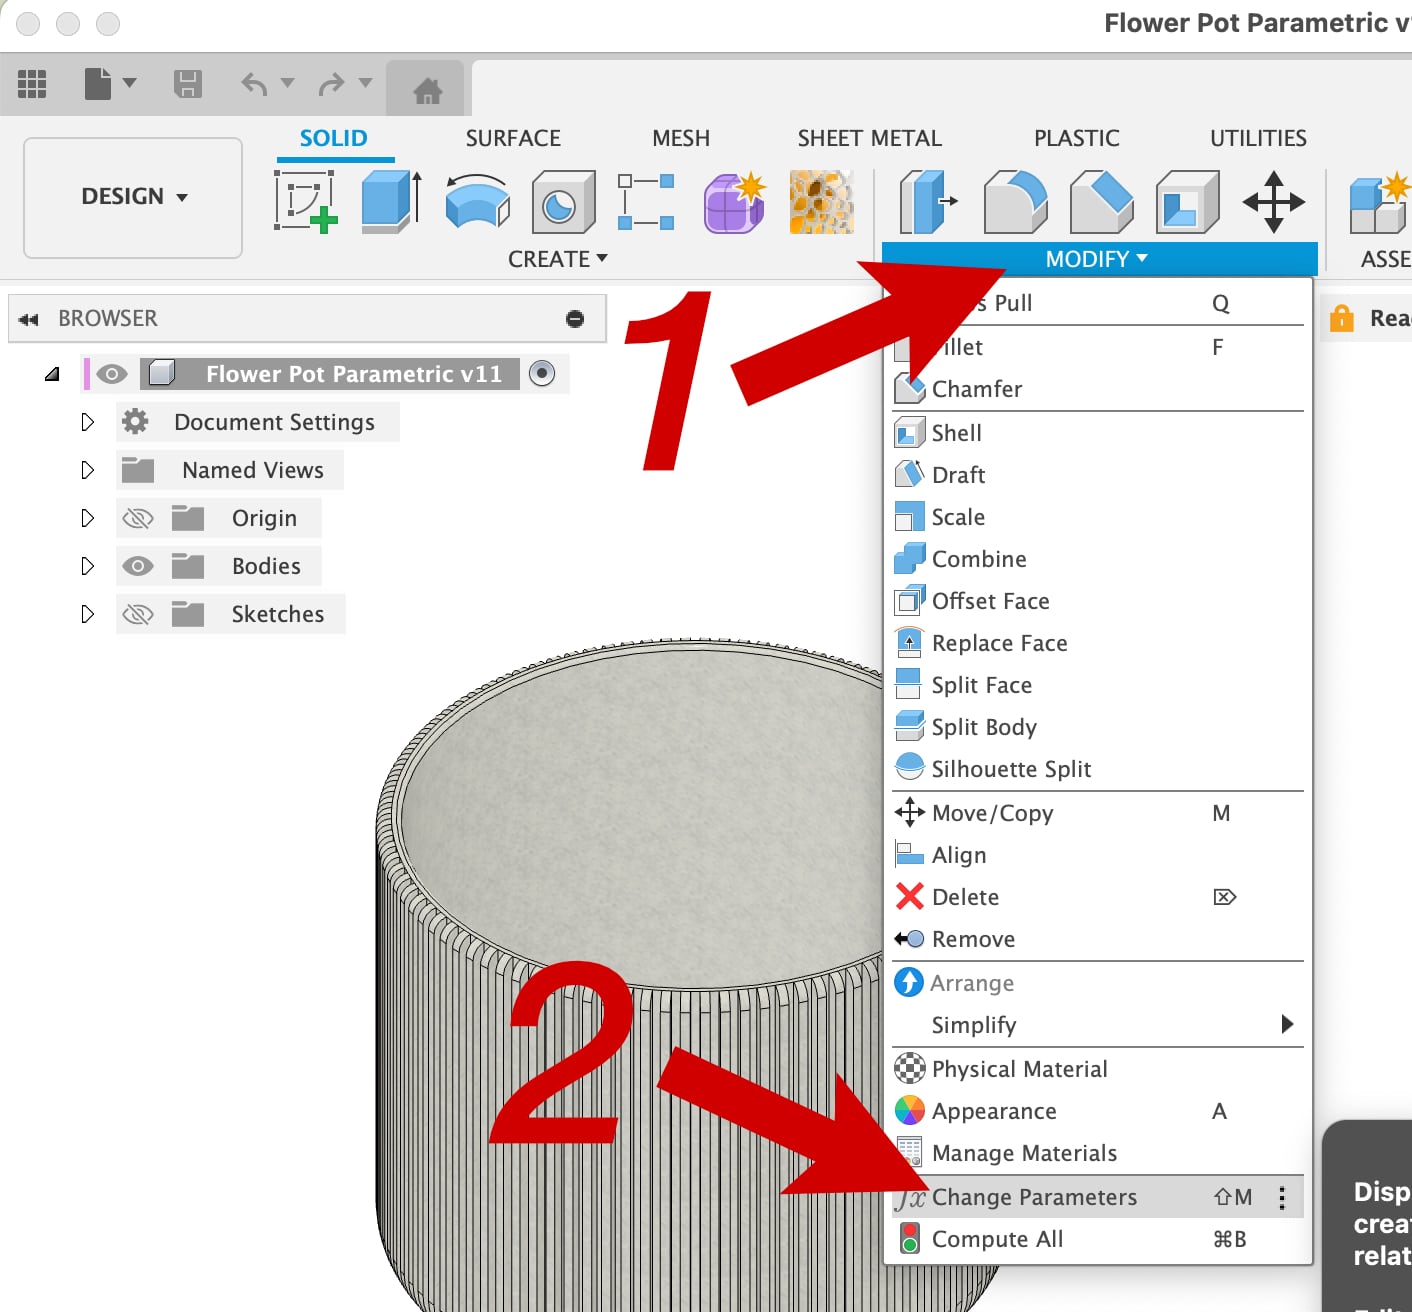Choose Draft menu entry
The height and width of the screenshot is (1312, 1412).
[1097, 475]
